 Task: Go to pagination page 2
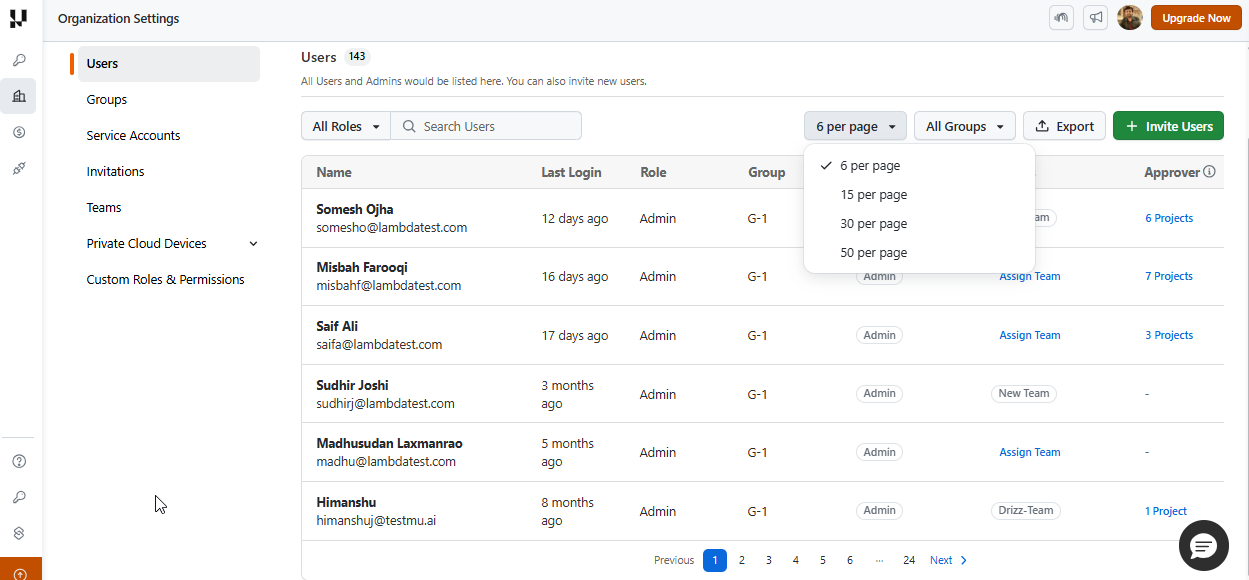tap(742, 561)
